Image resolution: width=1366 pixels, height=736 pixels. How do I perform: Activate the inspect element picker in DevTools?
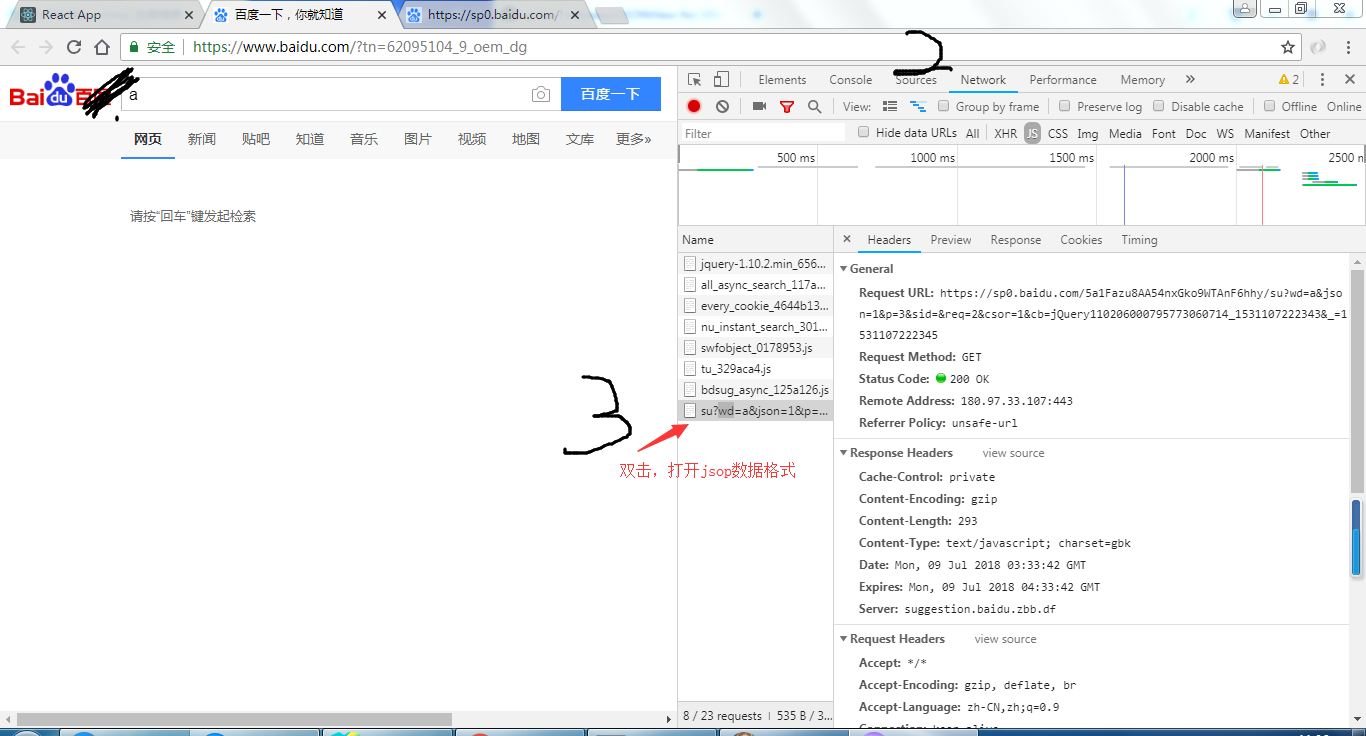[695, 80]
